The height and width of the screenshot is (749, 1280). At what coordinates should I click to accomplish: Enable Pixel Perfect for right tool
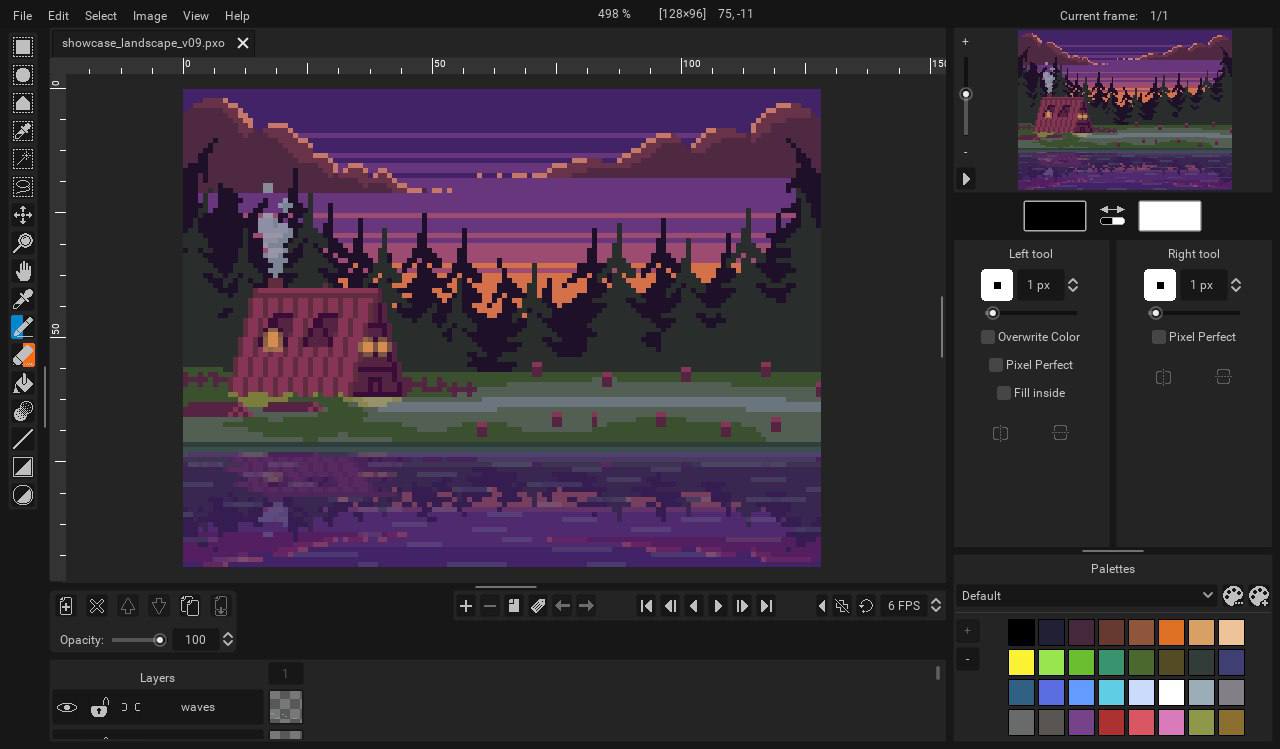(1159, 337)
